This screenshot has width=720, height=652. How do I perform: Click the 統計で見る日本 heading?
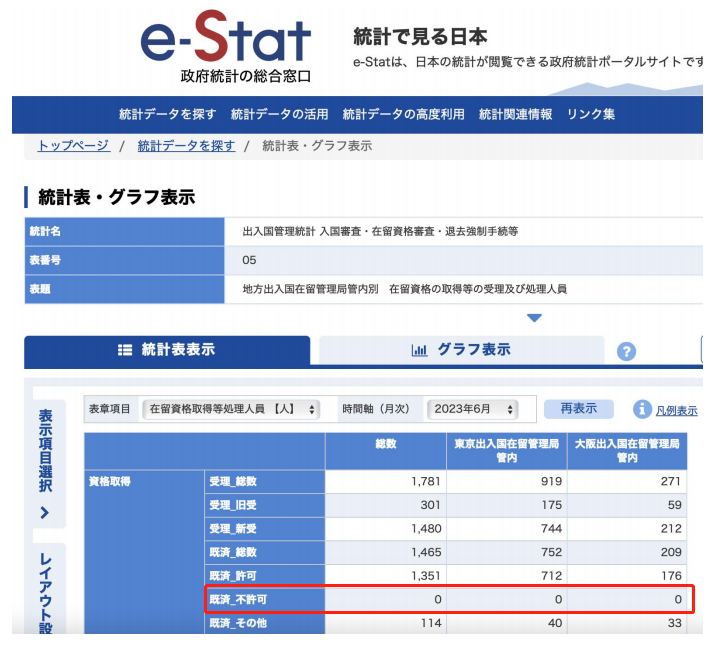tap(420, 36)
